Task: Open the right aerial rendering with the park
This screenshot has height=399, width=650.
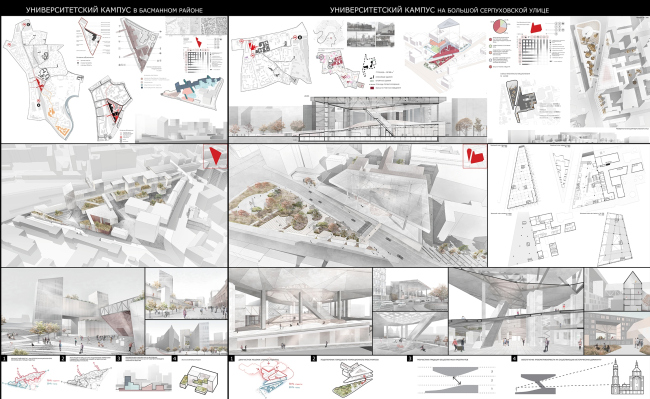Action: click(x=358, y=205)
